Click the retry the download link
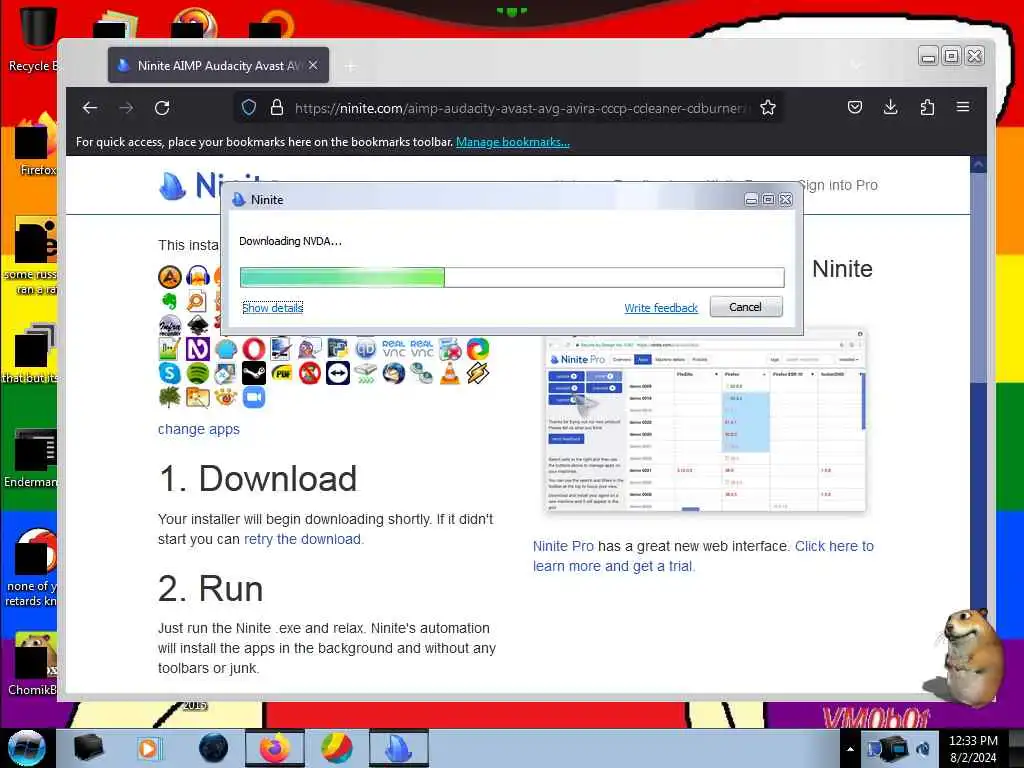 [x=302, y=539]
